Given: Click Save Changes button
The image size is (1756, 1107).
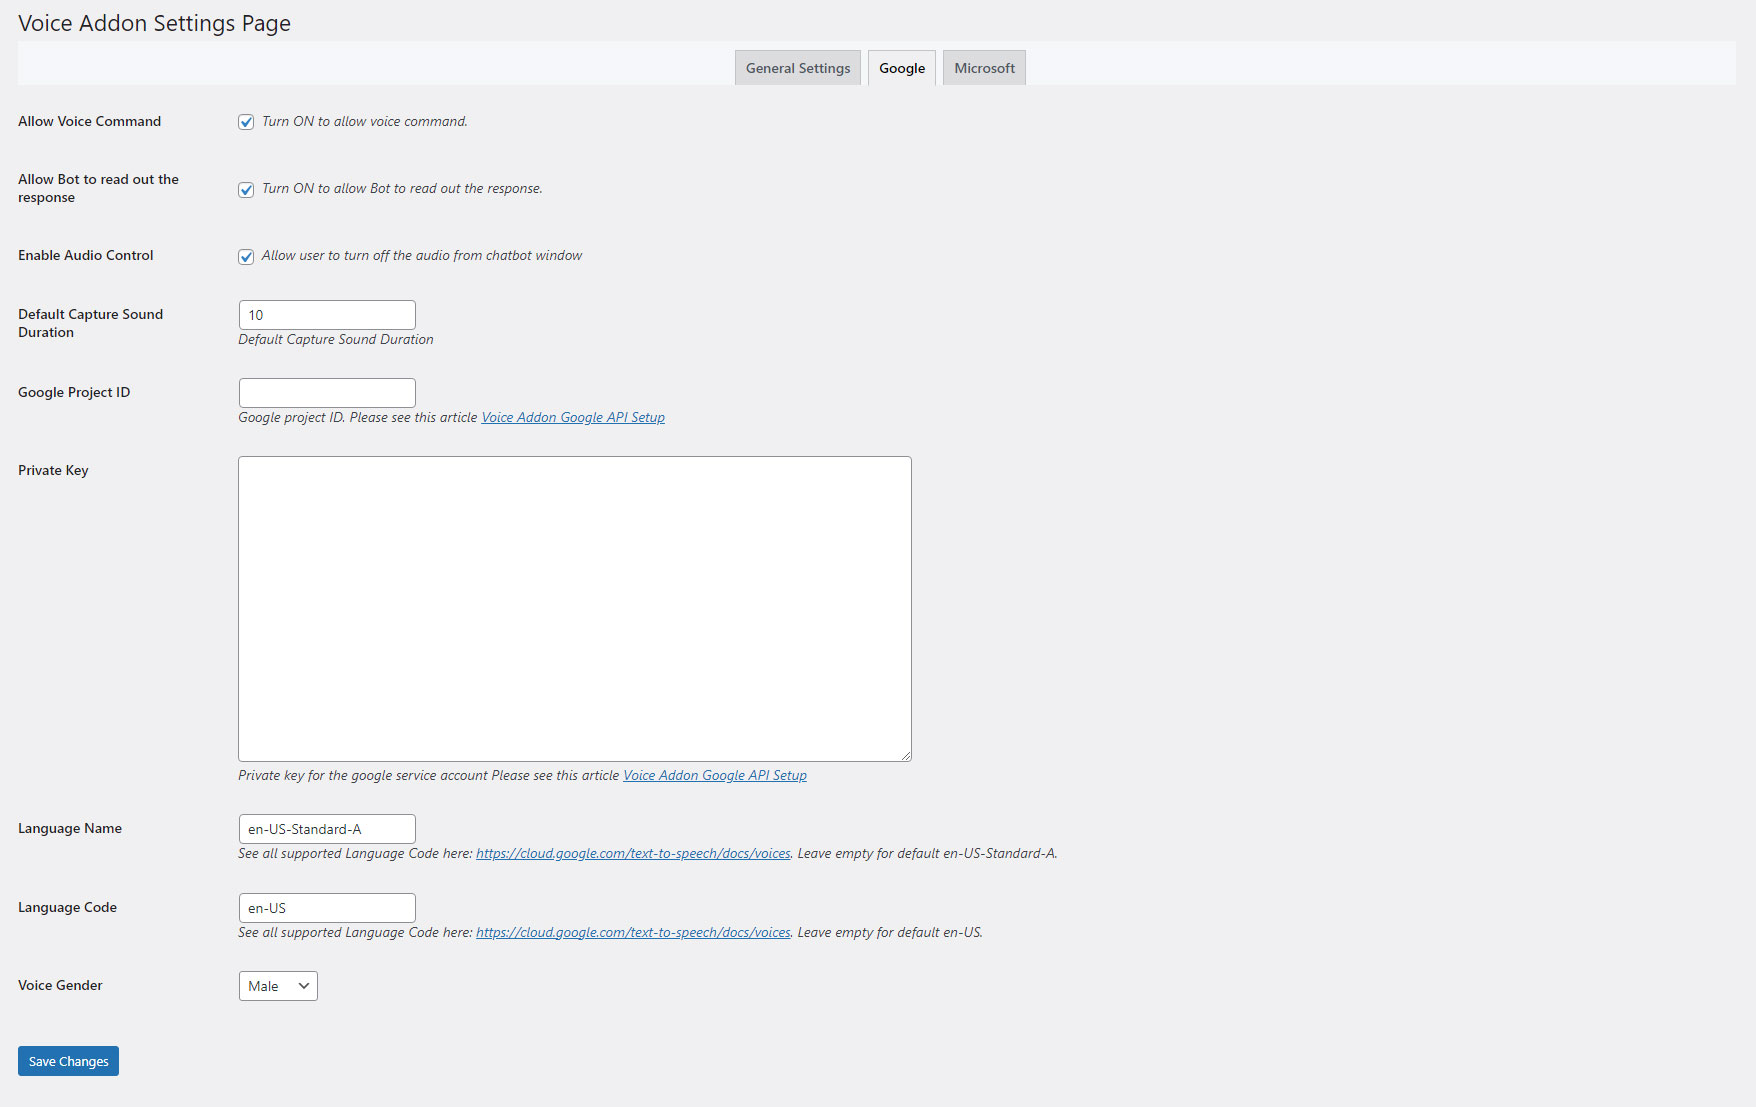Looking at the screenshot, I should tap(68, 1061).
